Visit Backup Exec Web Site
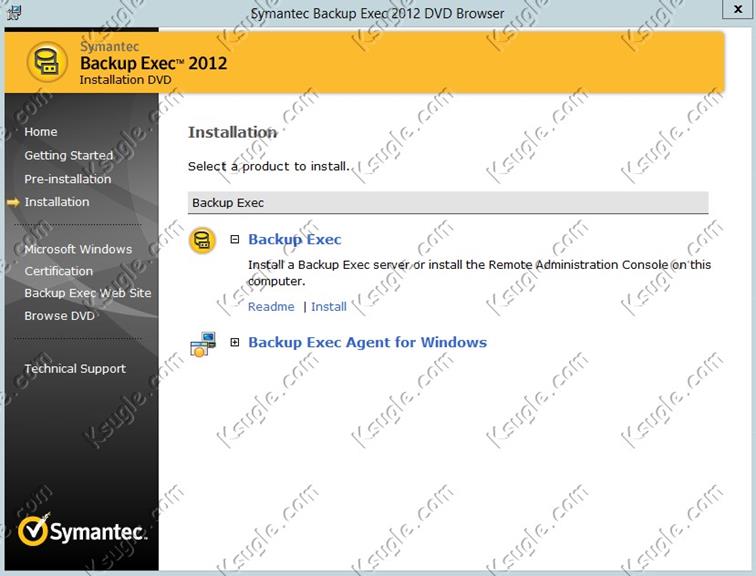Image resolution: width=756 pixels, height=576 pixels. [88, 293]
